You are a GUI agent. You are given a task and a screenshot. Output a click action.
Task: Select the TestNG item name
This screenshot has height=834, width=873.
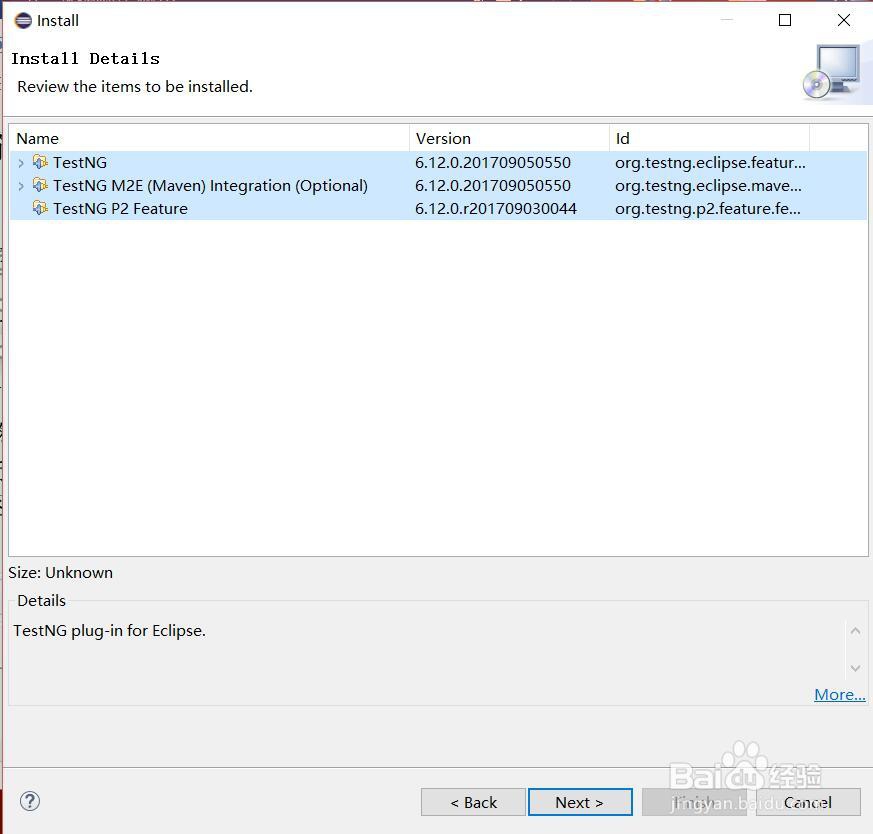pos(80,163)
